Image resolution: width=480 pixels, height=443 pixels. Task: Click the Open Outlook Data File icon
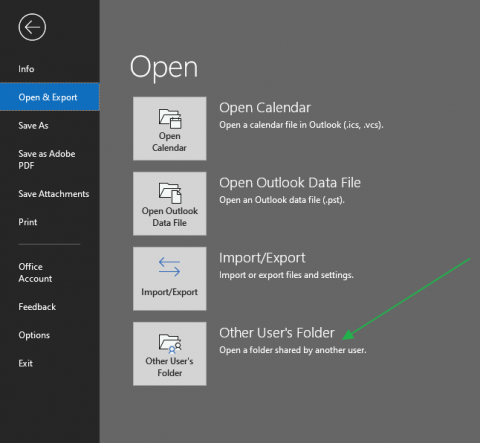pos(170,193)
